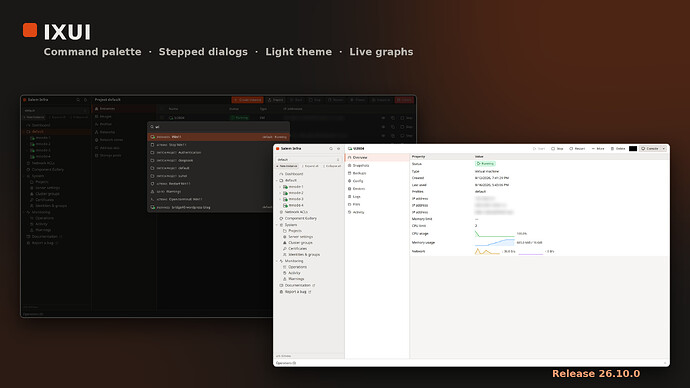Click the orange Network graph in light window

coord(487,251)
